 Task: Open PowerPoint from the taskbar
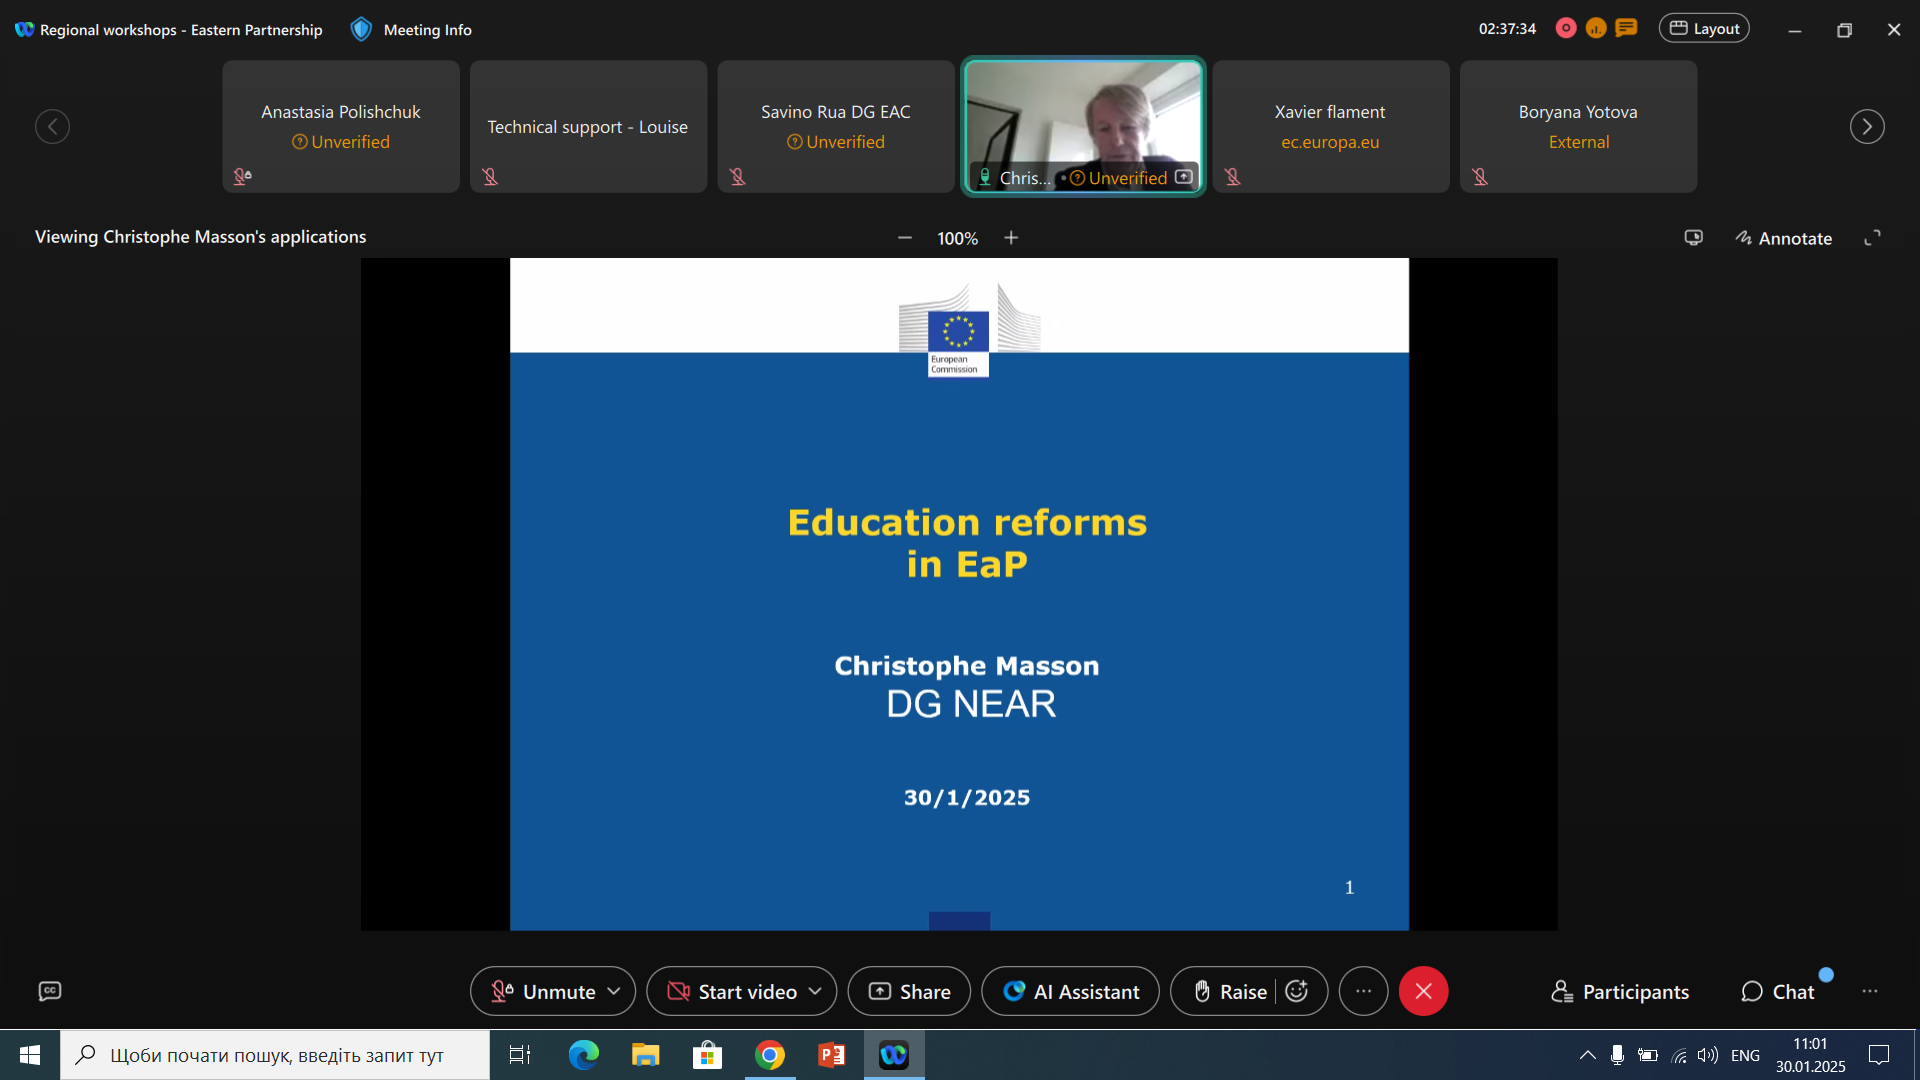pos(831,1055)
